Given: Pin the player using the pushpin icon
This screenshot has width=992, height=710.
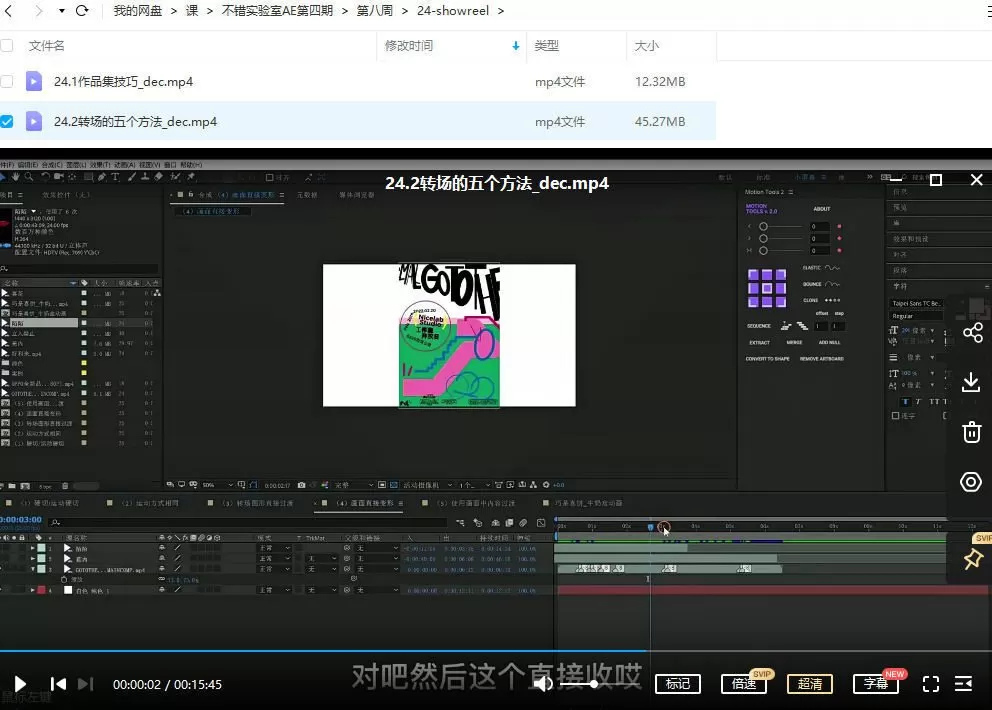Looking at the screenshot, I should 972,559.
